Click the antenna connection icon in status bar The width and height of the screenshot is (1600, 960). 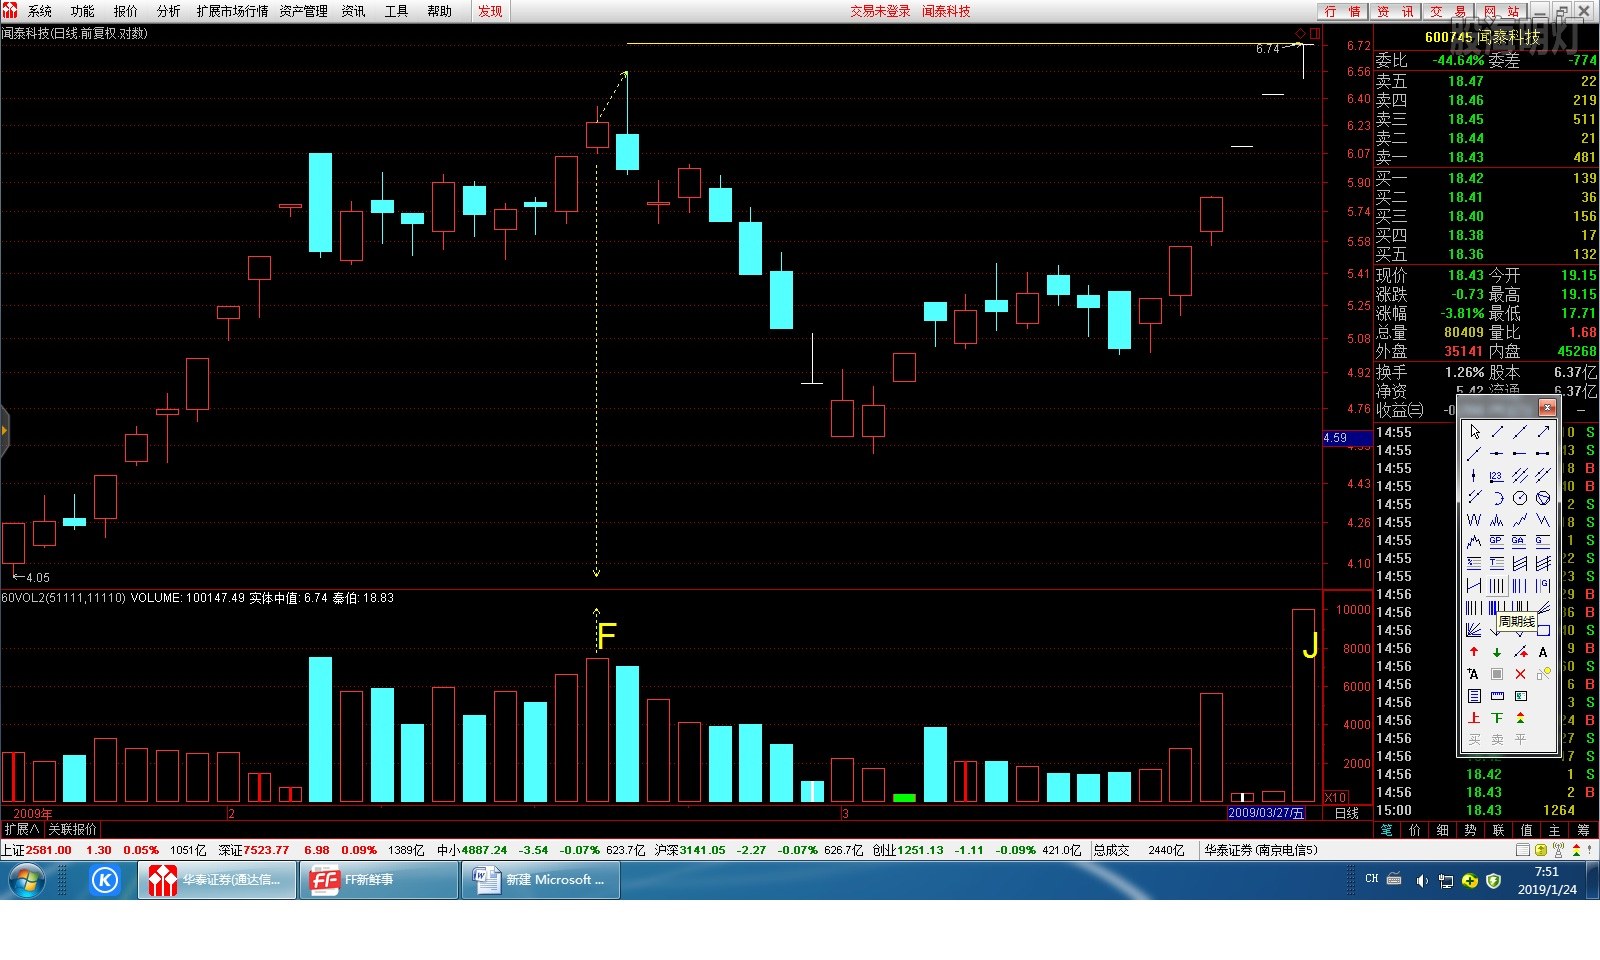[x=1558, y=850]
